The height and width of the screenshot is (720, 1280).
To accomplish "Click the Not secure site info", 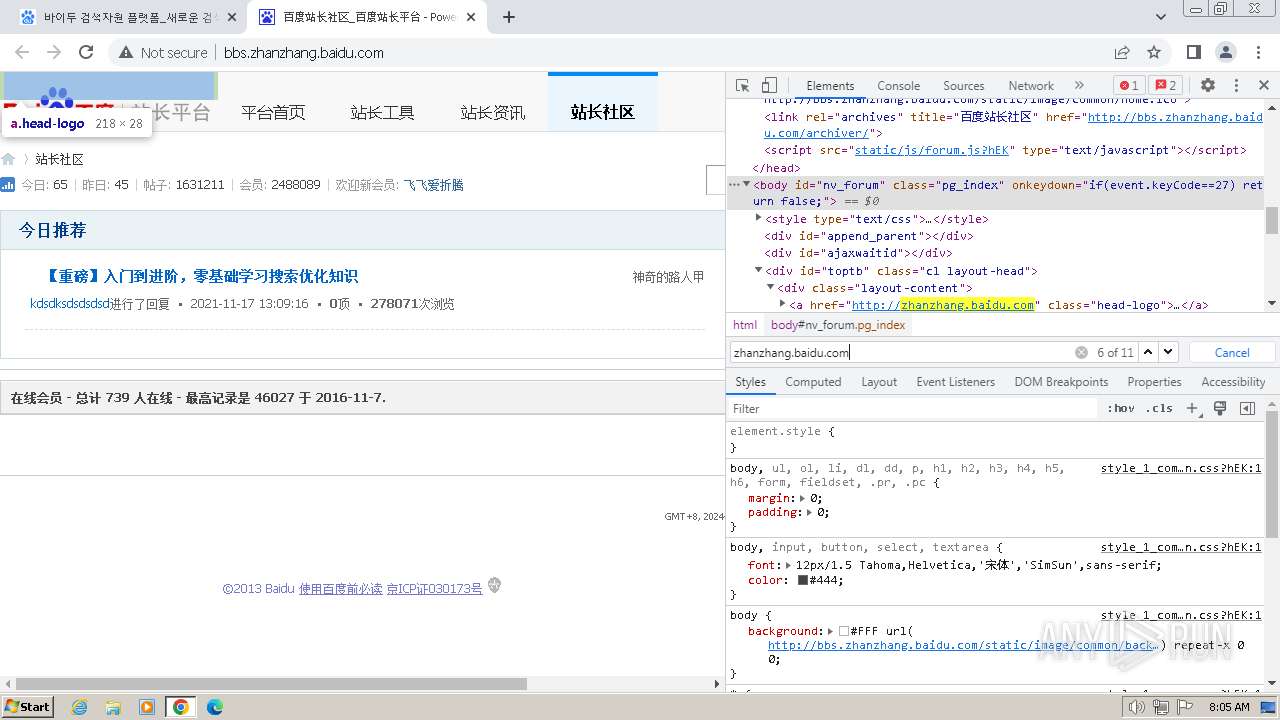I will [x=163, y=52].
